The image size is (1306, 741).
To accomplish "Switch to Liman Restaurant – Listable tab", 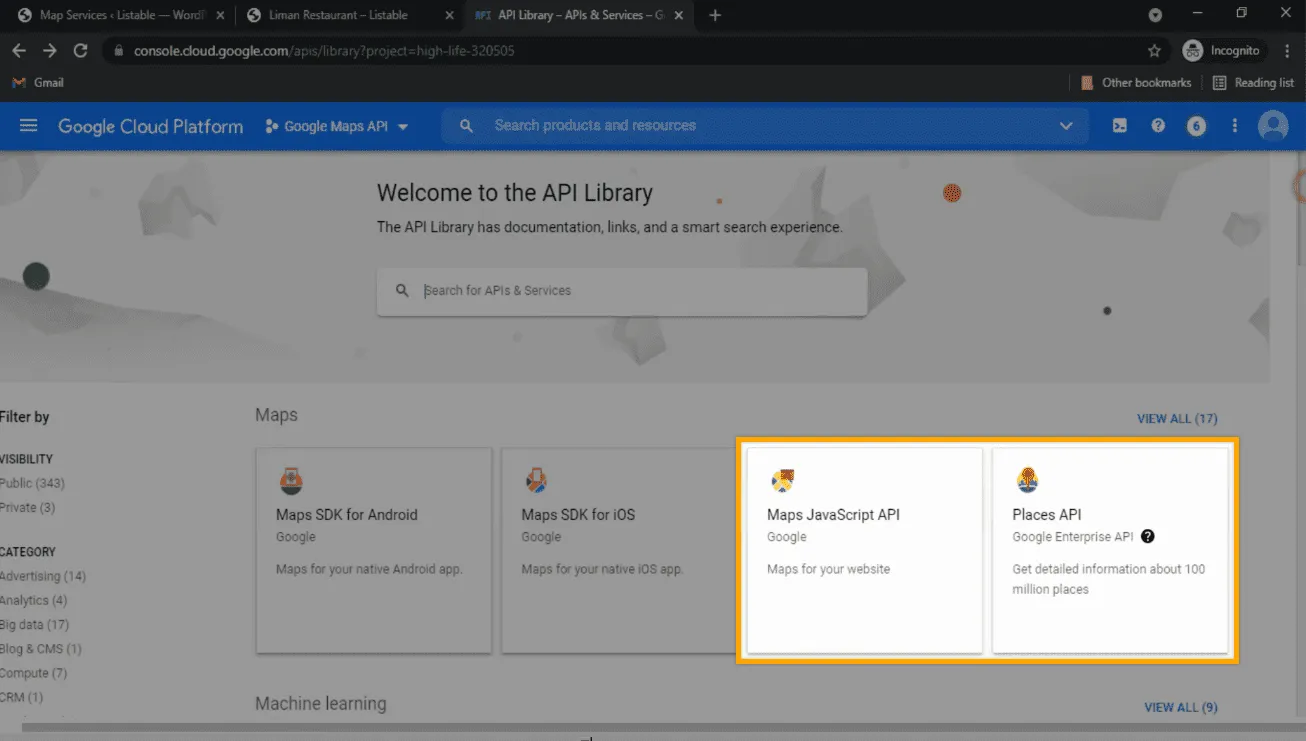I will pos(338,15).
